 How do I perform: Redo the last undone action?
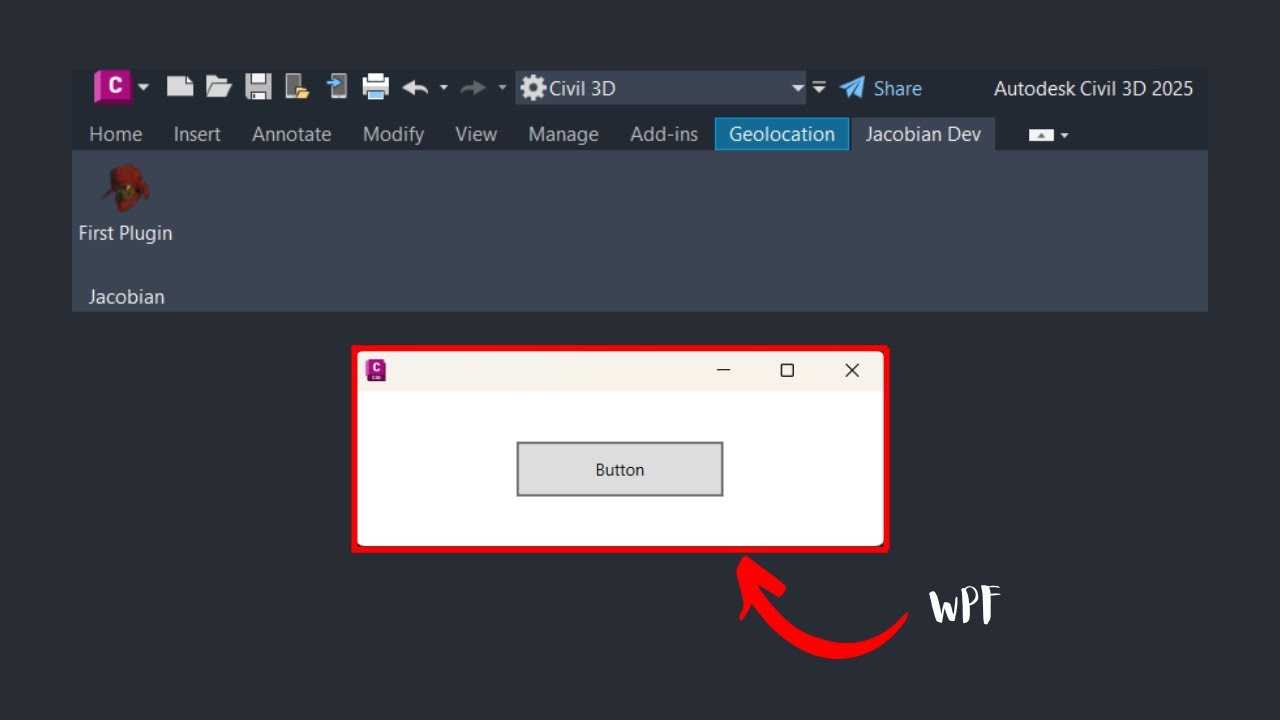click(472, 88)
